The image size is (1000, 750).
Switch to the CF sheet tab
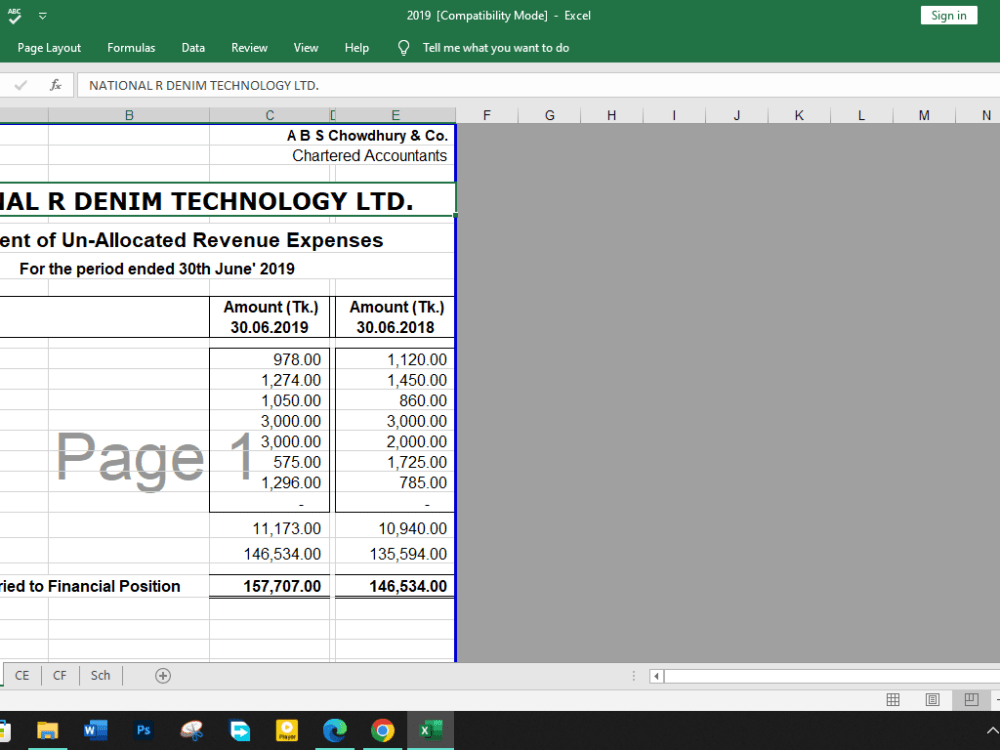(59, 675)
